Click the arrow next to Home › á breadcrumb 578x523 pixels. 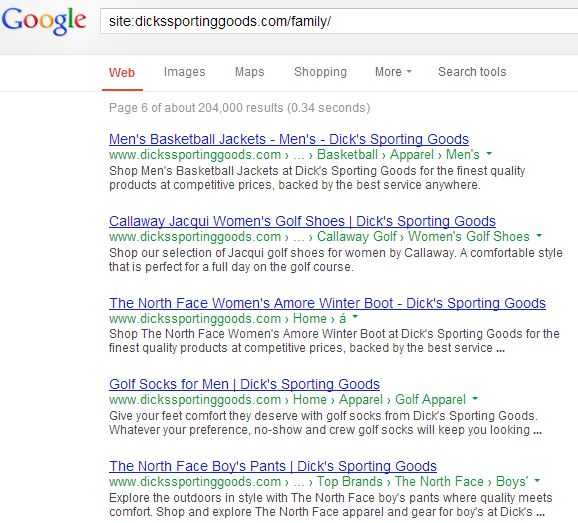[355, 317]
